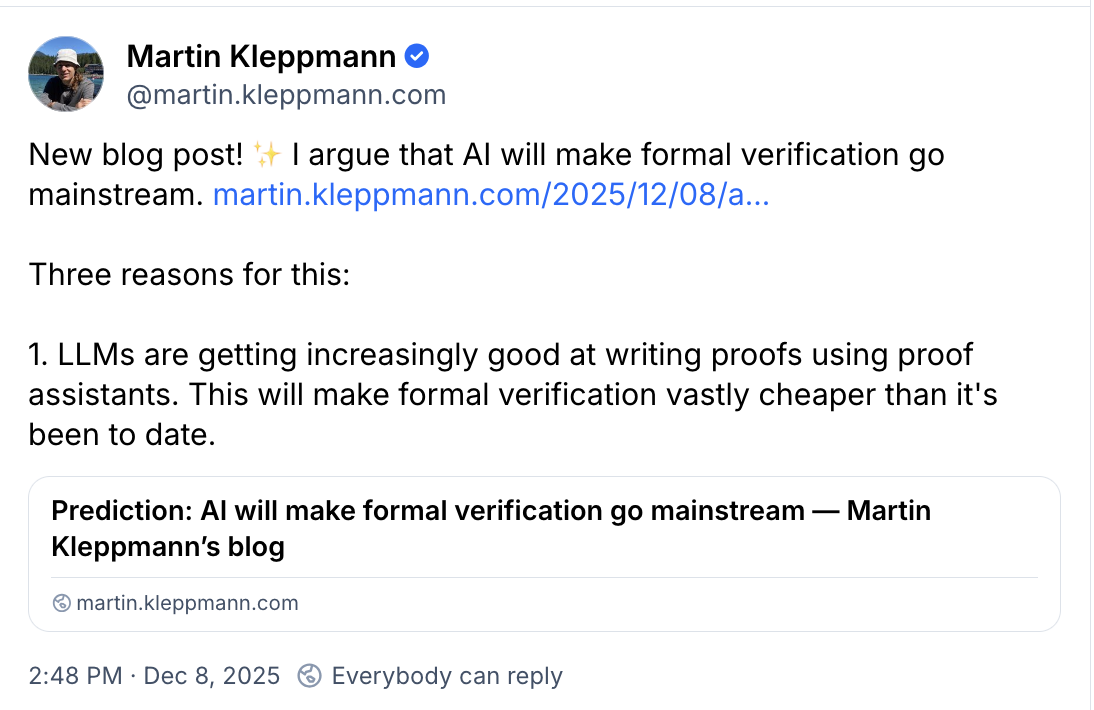The image size is (1094, 710).
Task: Open the martin.kleppmann.com/2025/12/08 blog link
Action: click(x=491, y=194)
